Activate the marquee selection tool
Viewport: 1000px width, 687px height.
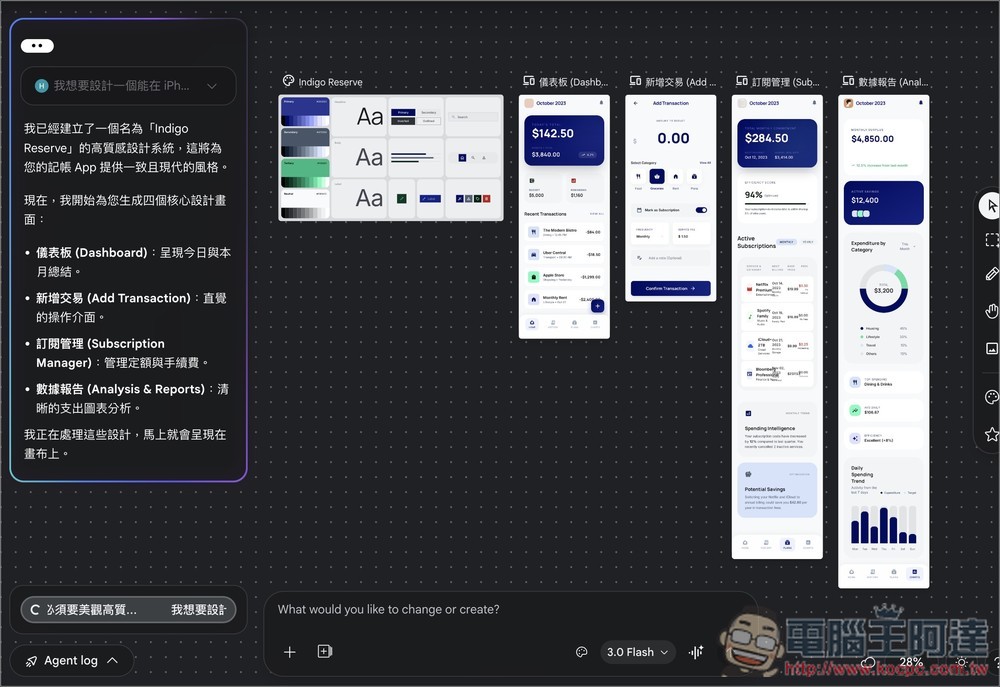click(x=989, y=240)
